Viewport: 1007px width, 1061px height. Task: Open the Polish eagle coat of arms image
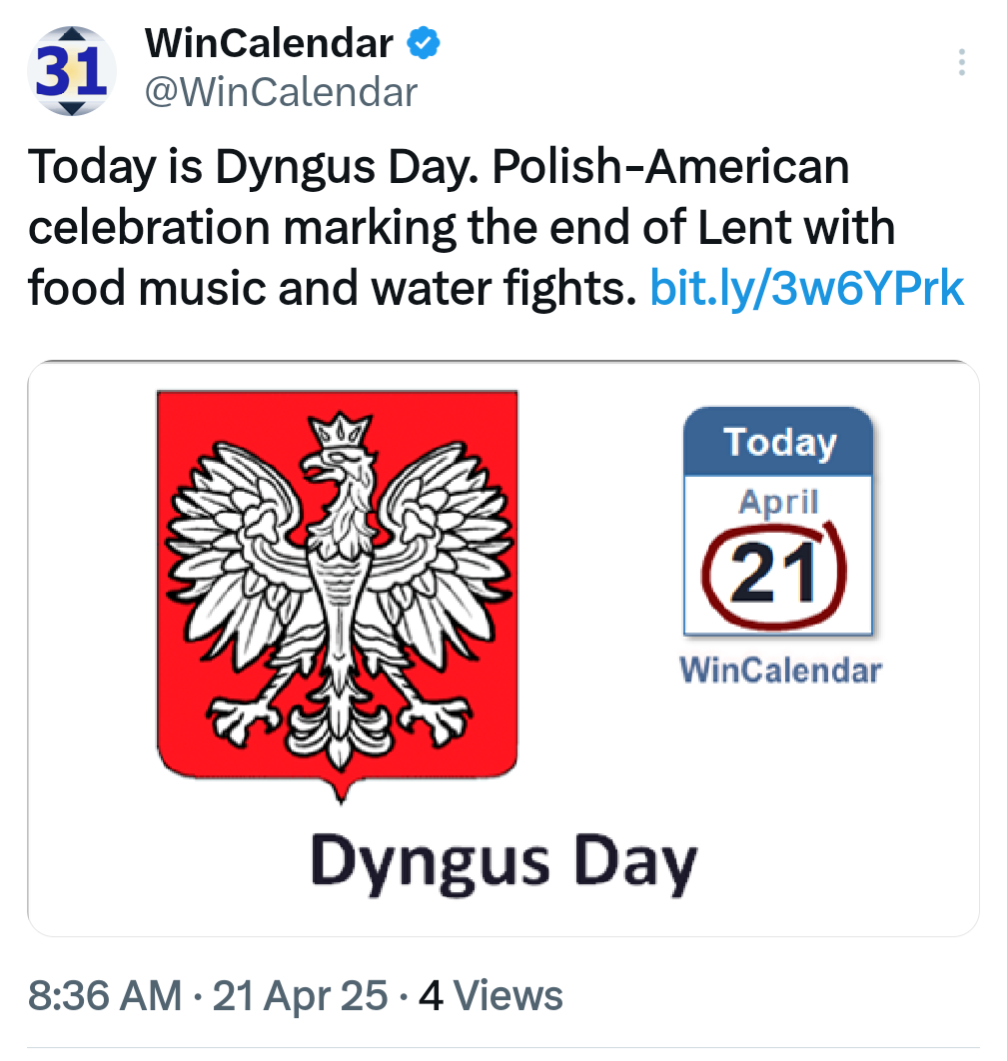[338, 597]
